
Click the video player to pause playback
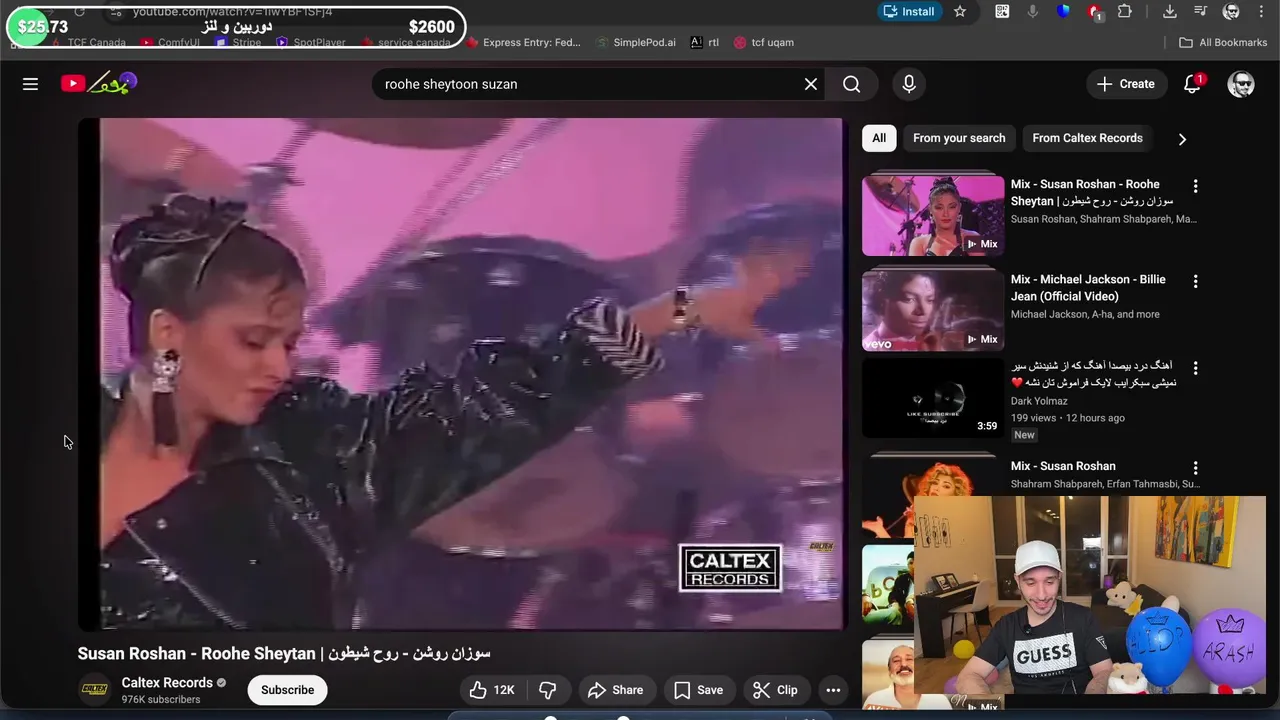coord(463,374)
